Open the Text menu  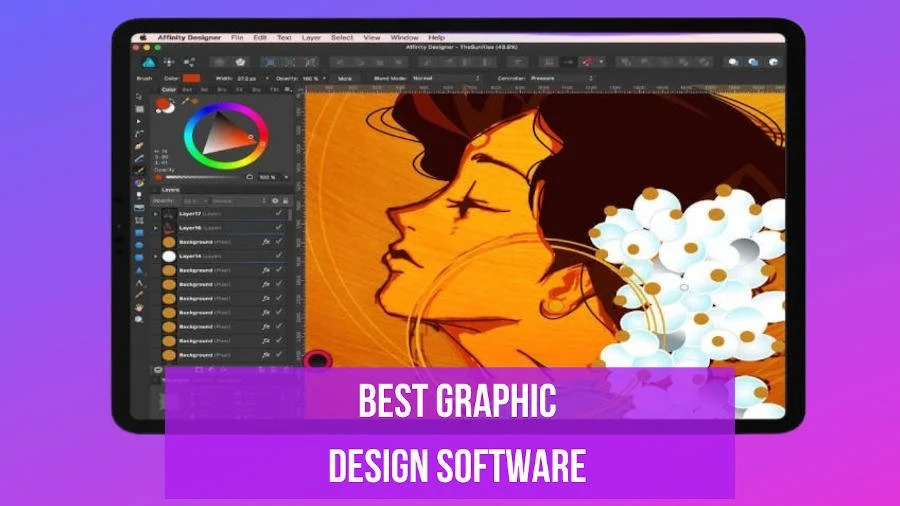tap(284, 37)
